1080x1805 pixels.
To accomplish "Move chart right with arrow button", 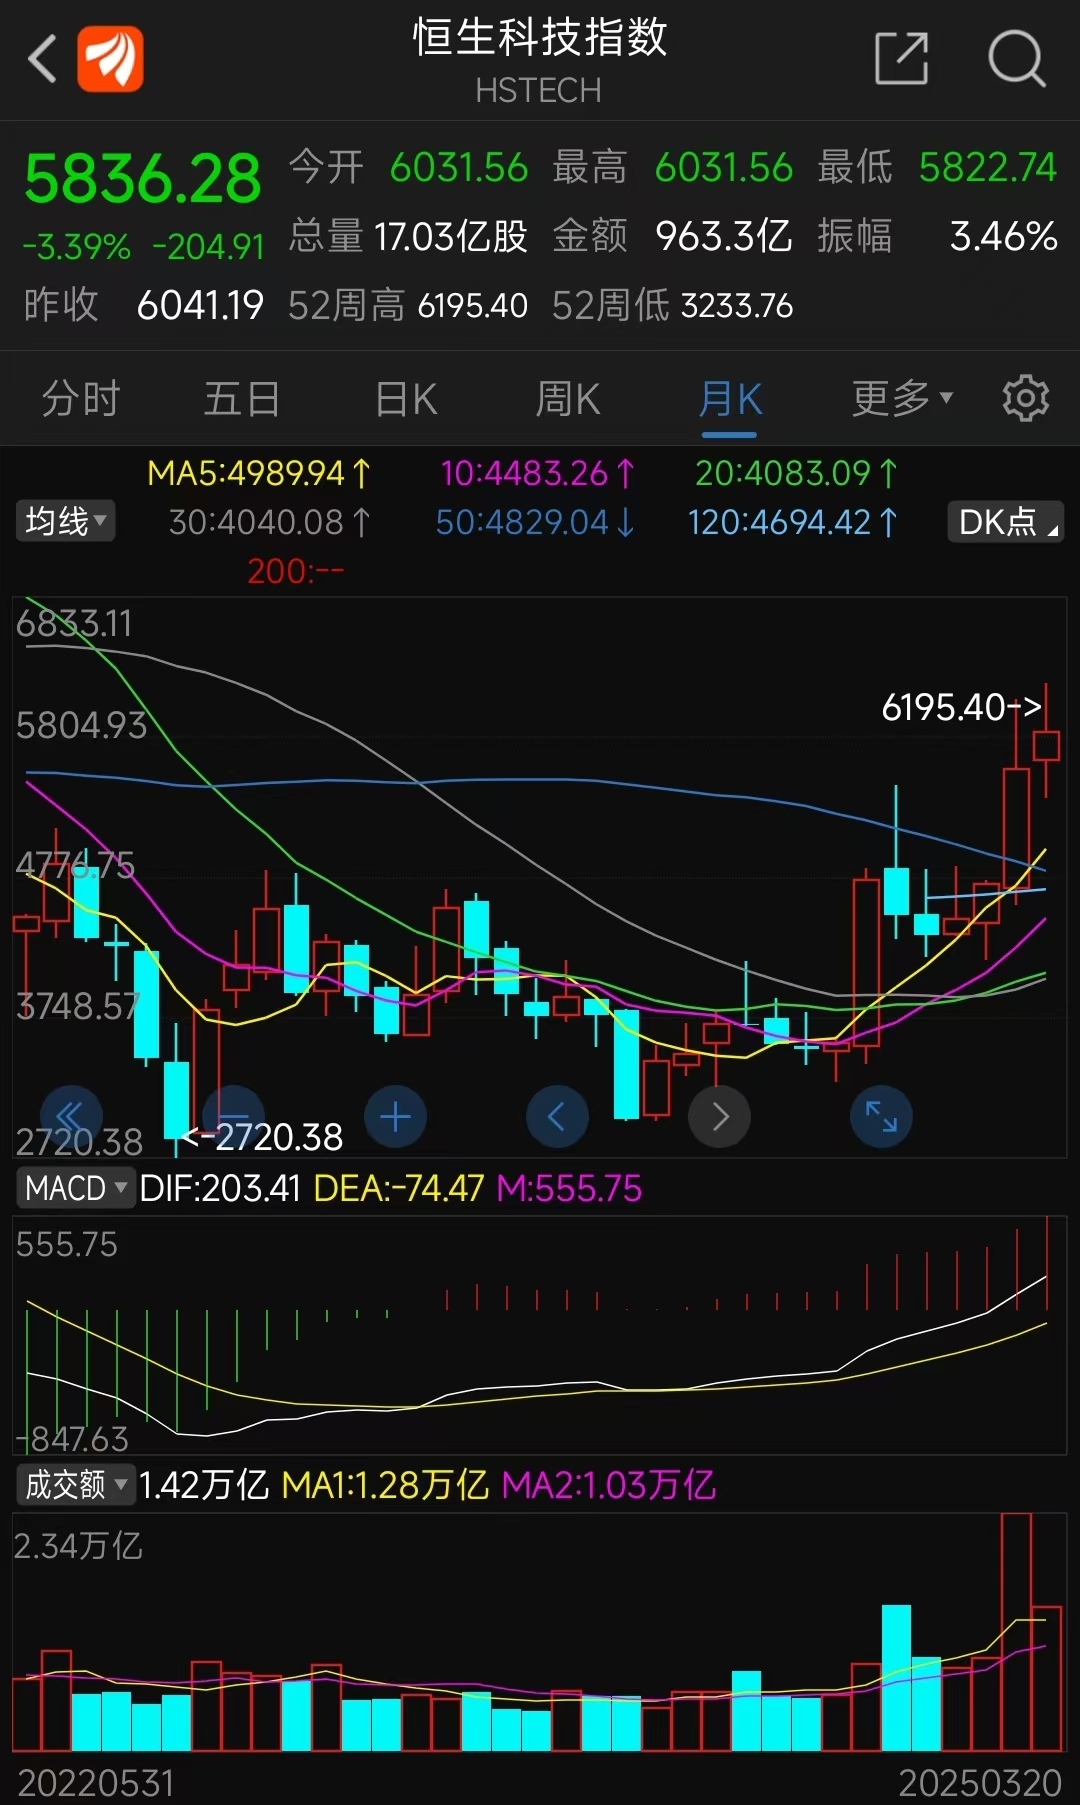I will tap(719, 1116).
